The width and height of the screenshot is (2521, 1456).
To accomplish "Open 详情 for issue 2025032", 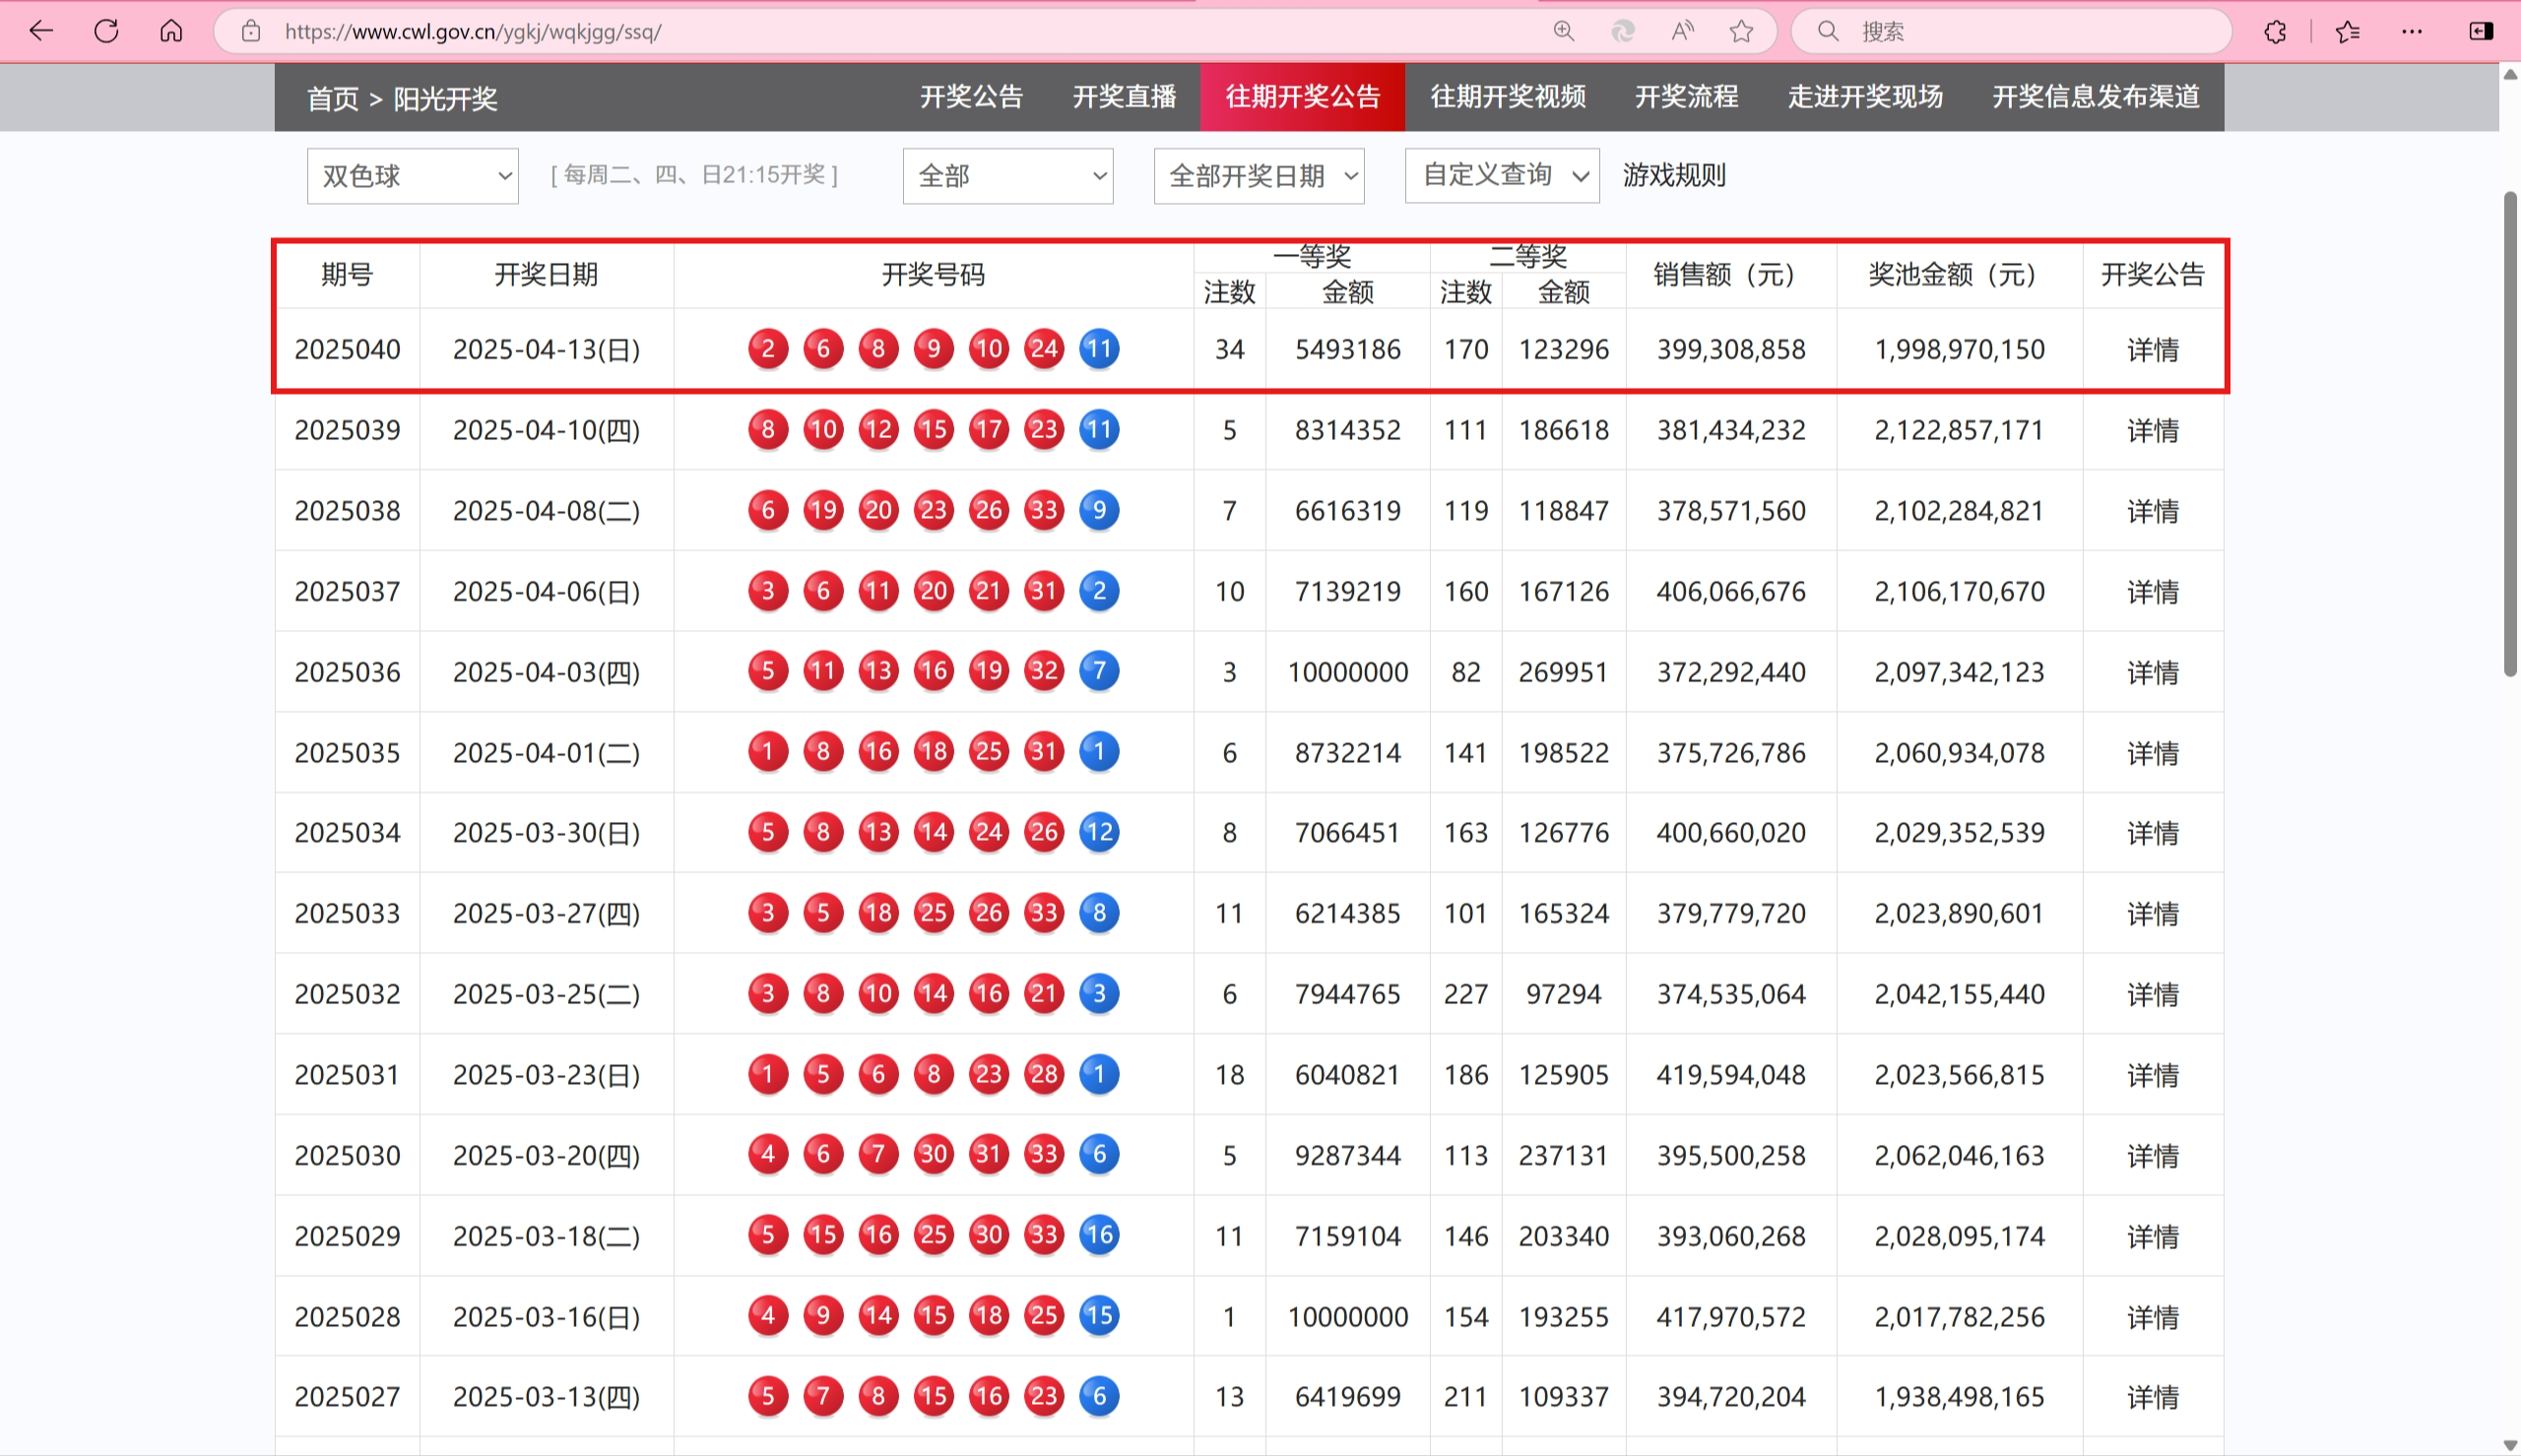I will click(x=2152, y=995).
